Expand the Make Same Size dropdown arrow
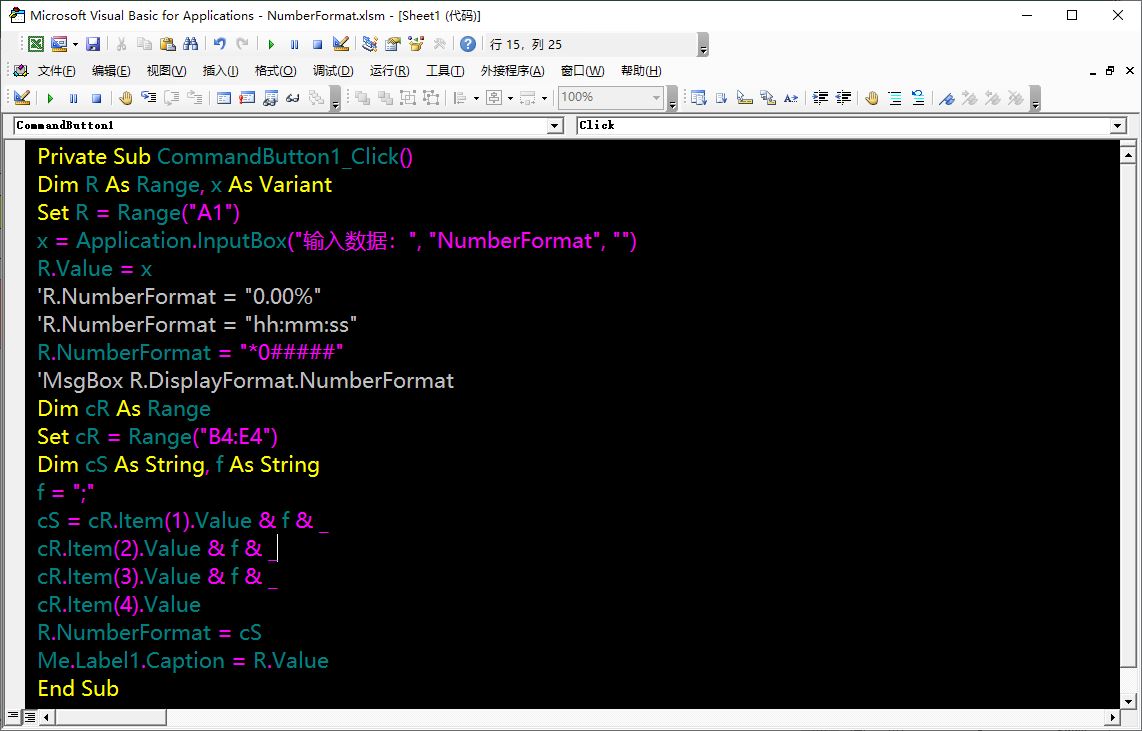 pyautogui.click(x=544, y=98)
